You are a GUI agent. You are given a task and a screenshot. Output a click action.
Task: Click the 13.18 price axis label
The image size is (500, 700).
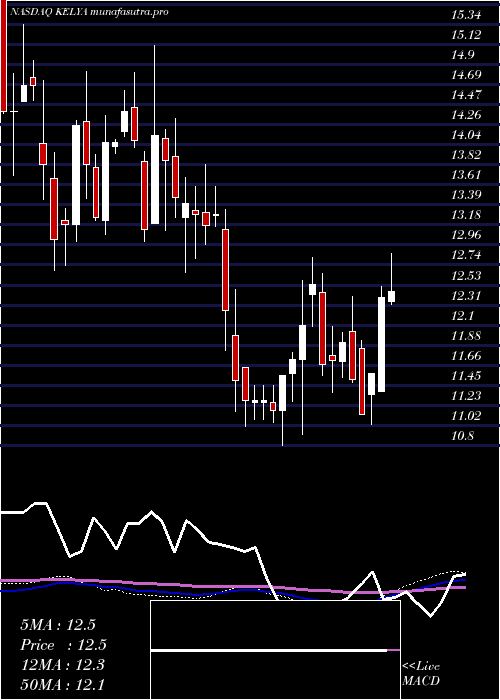click(x=466, y=215)
